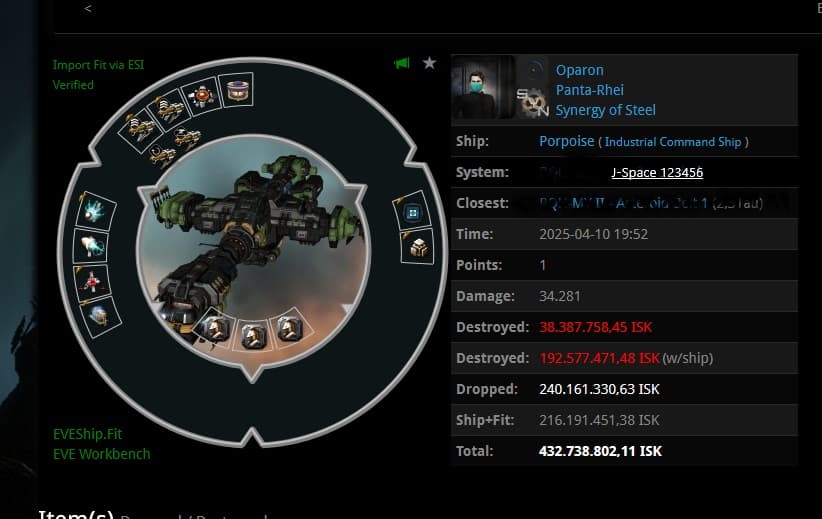Image resolution: width=822 pixels, height=519 pixels.
Task: Click the top mid slot glowing-burst module
Action: click(x=94, y=211)
